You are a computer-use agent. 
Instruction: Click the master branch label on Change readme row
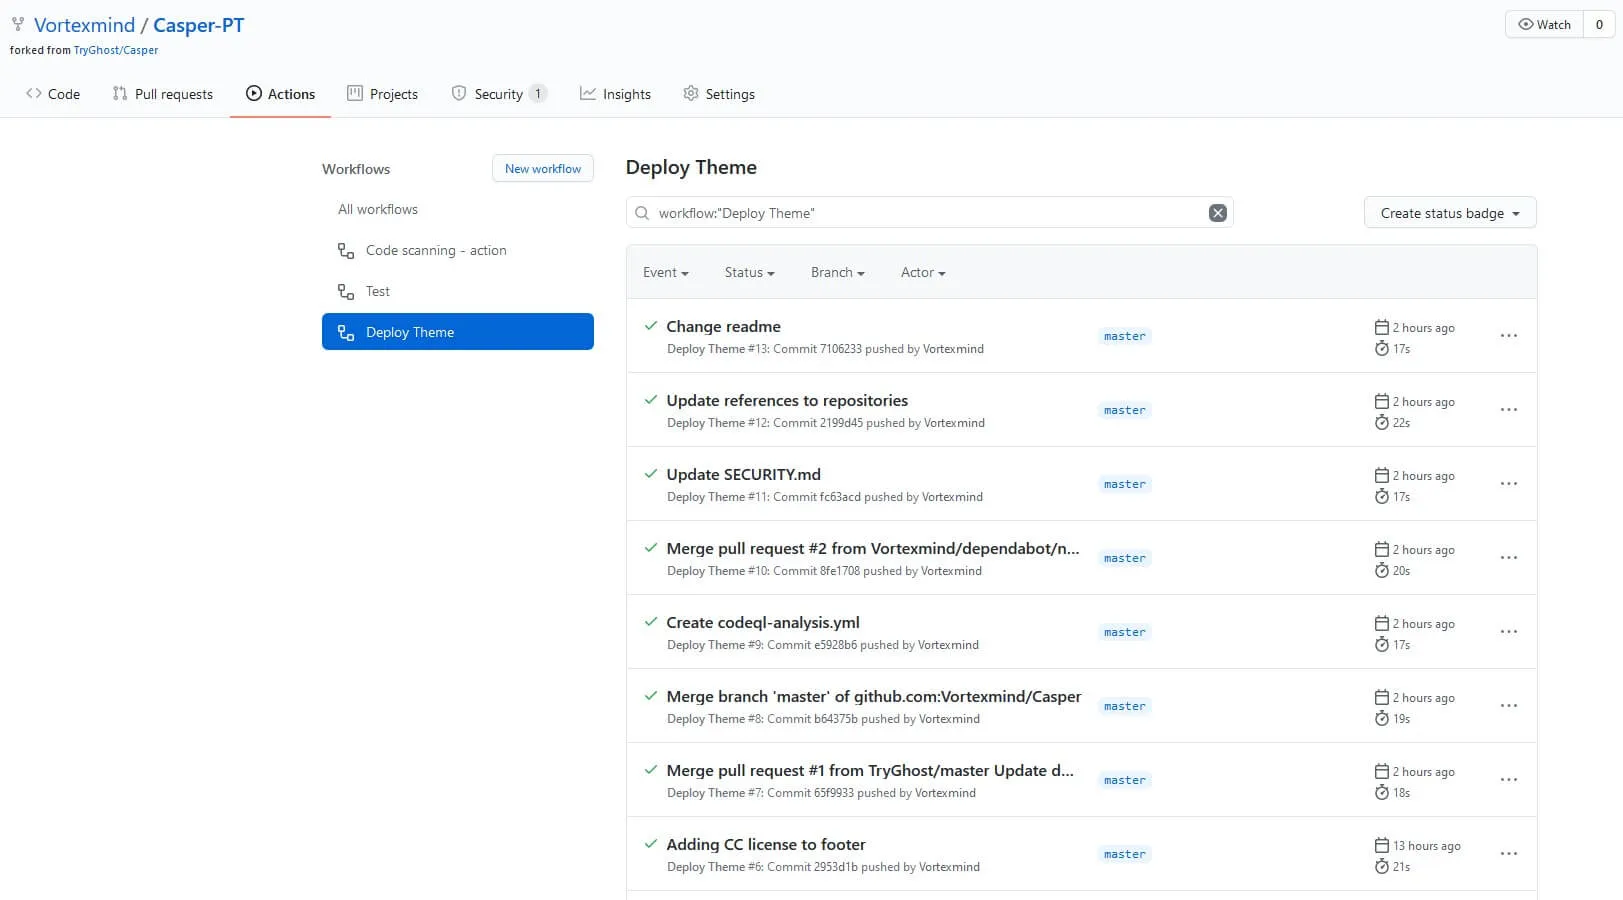pos(1125,336)
